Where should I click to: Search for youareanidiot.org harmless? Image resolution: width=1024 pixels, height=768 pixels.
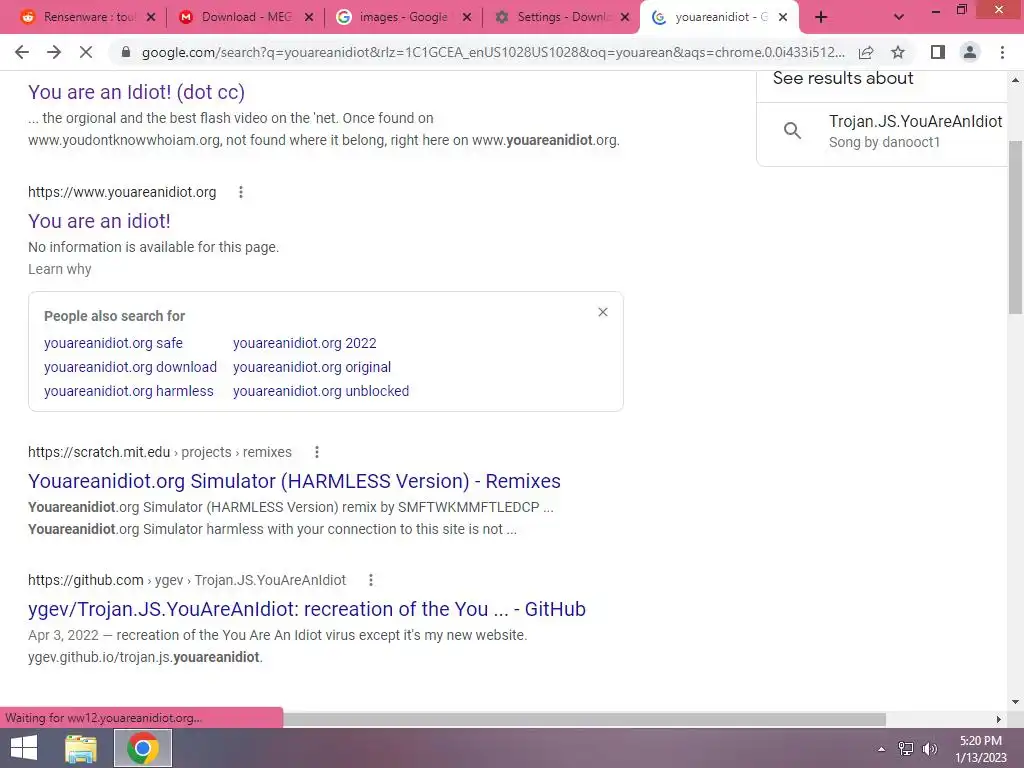click(129, 391)
